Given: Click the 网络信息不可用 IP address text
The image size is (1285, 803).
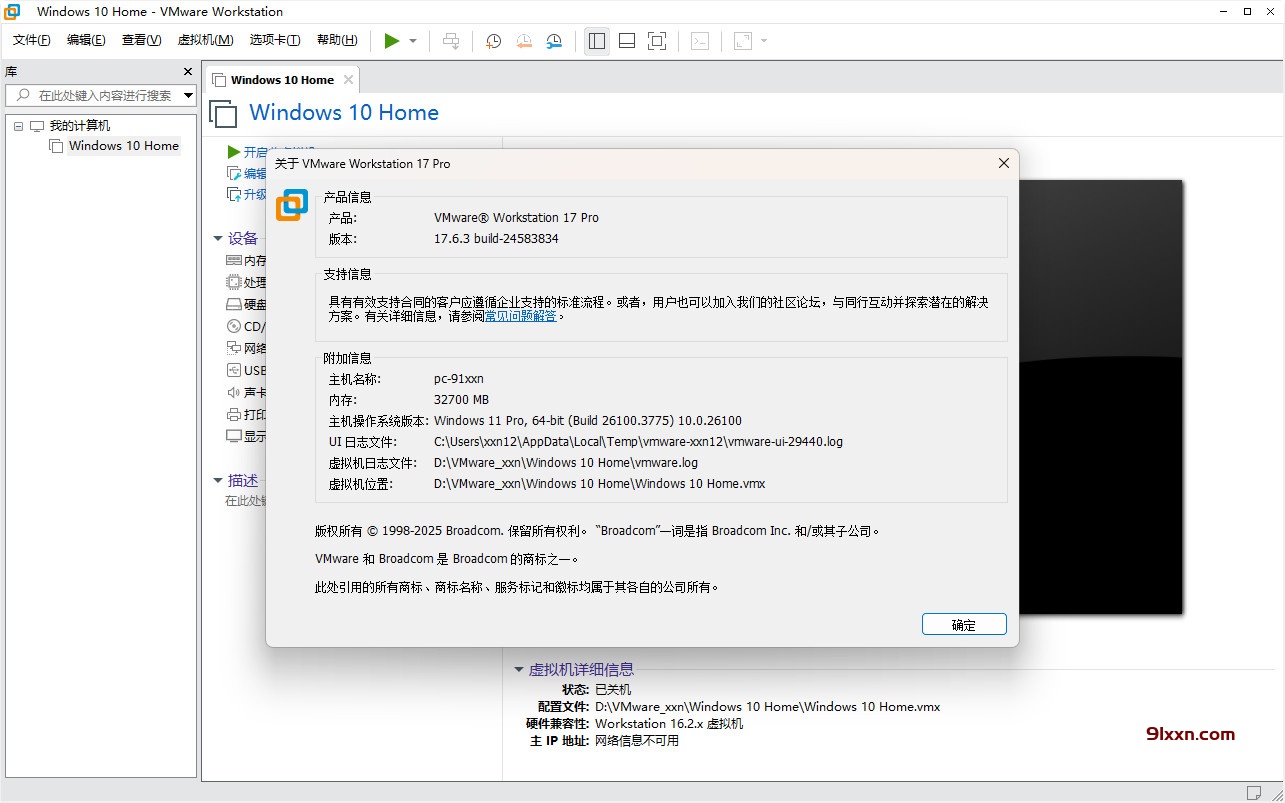Looking at the screenshot, I should click(x=636, y=741).
